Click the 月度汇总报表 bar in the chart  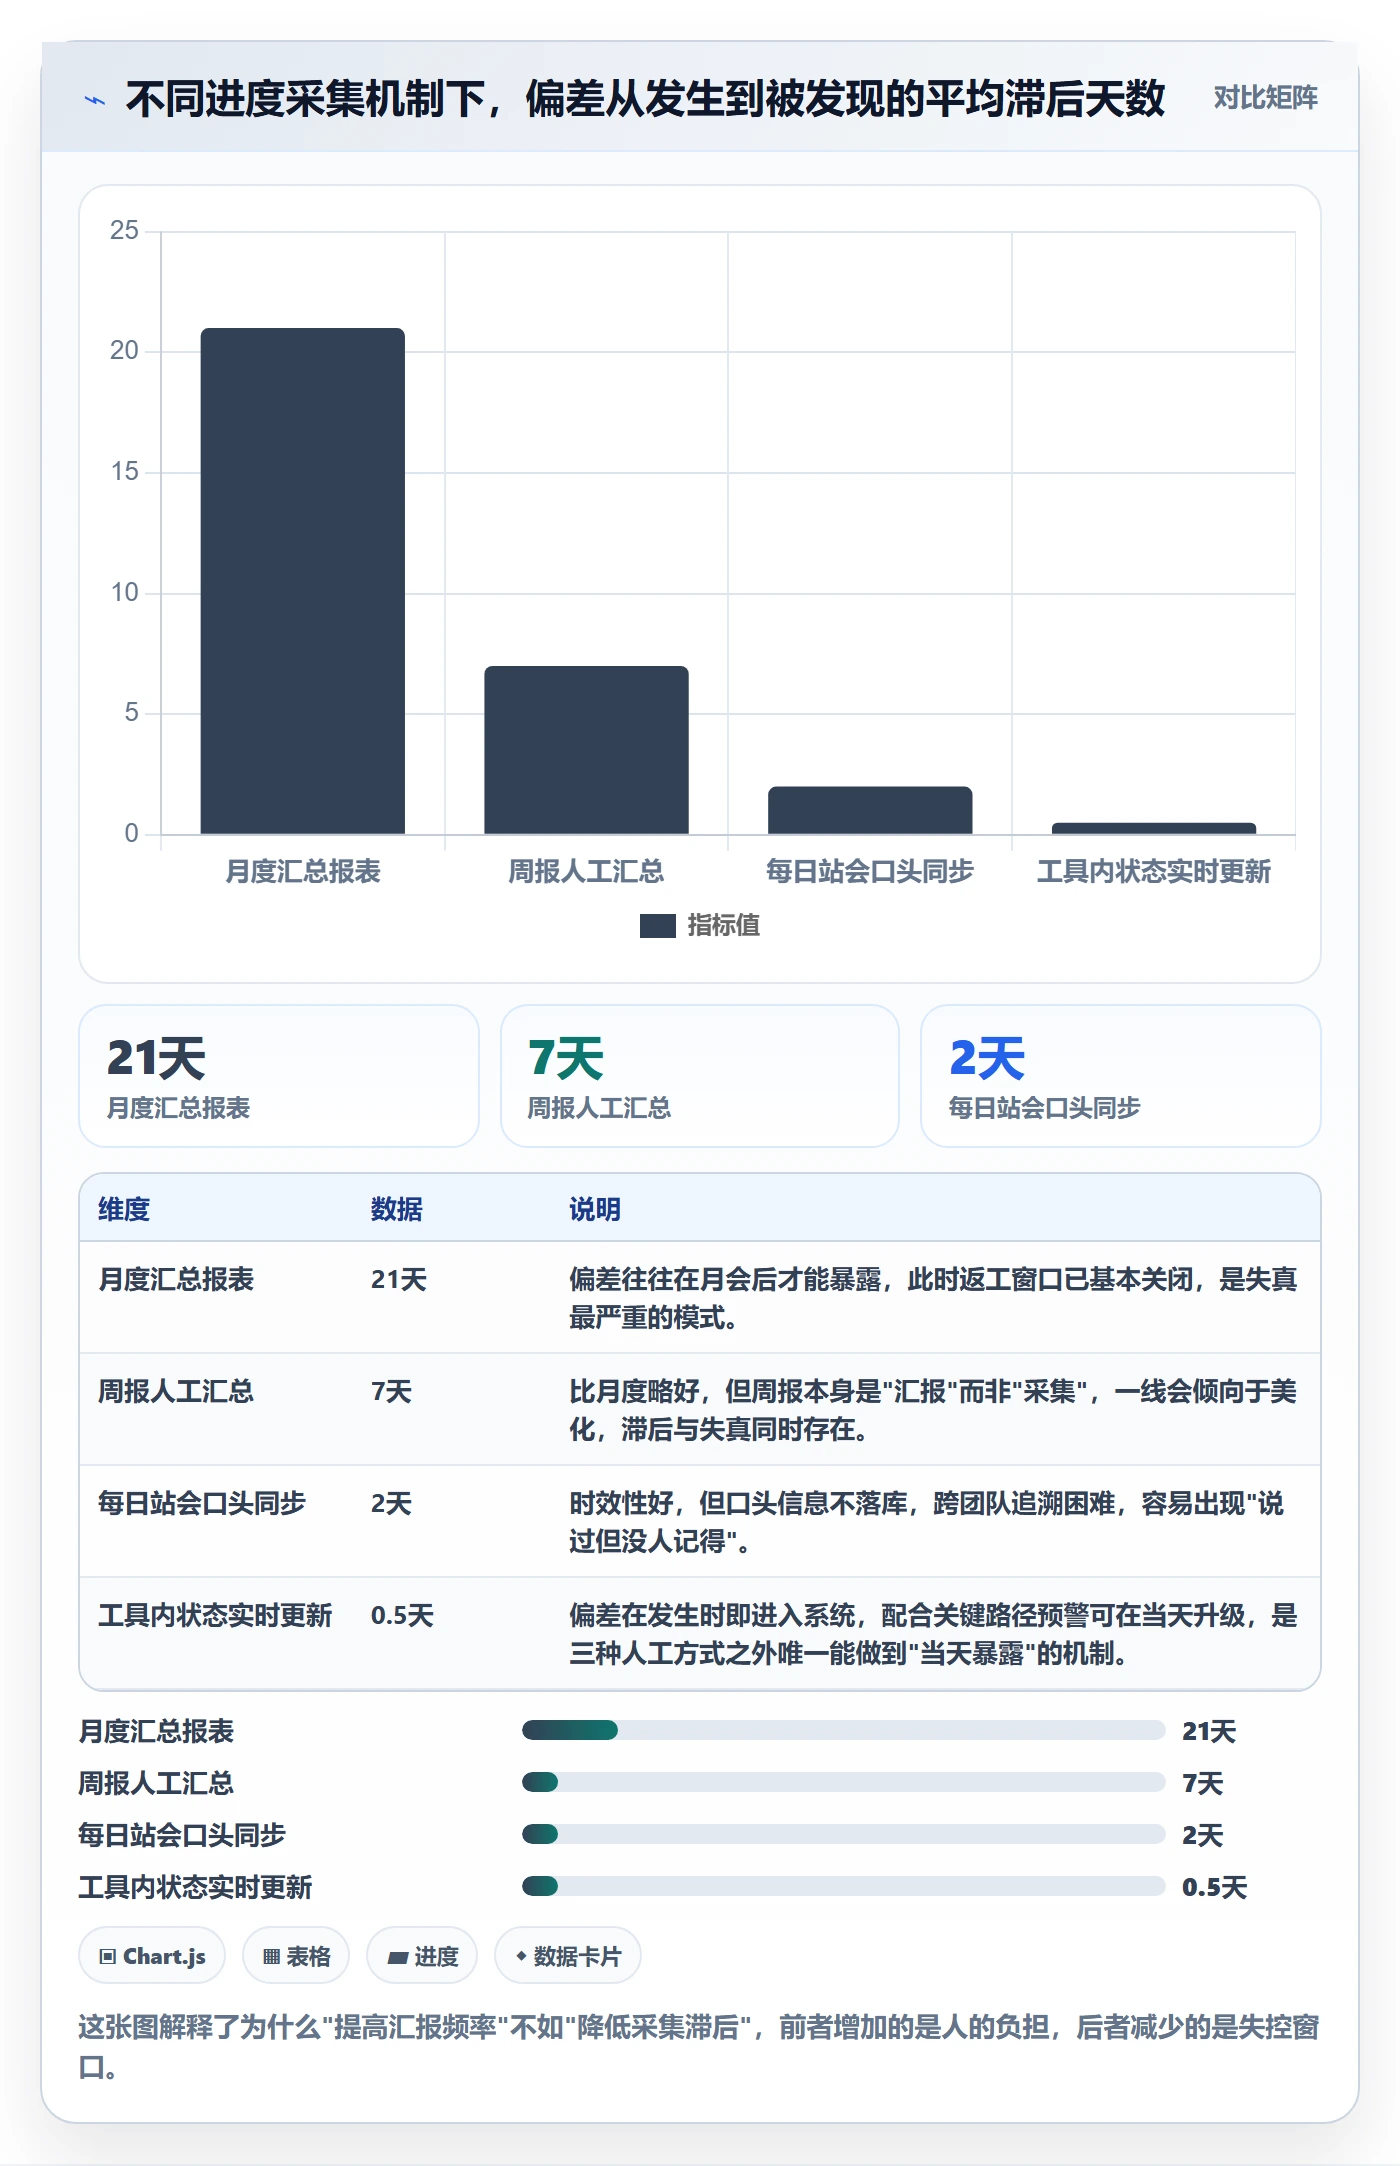(303, 581)
